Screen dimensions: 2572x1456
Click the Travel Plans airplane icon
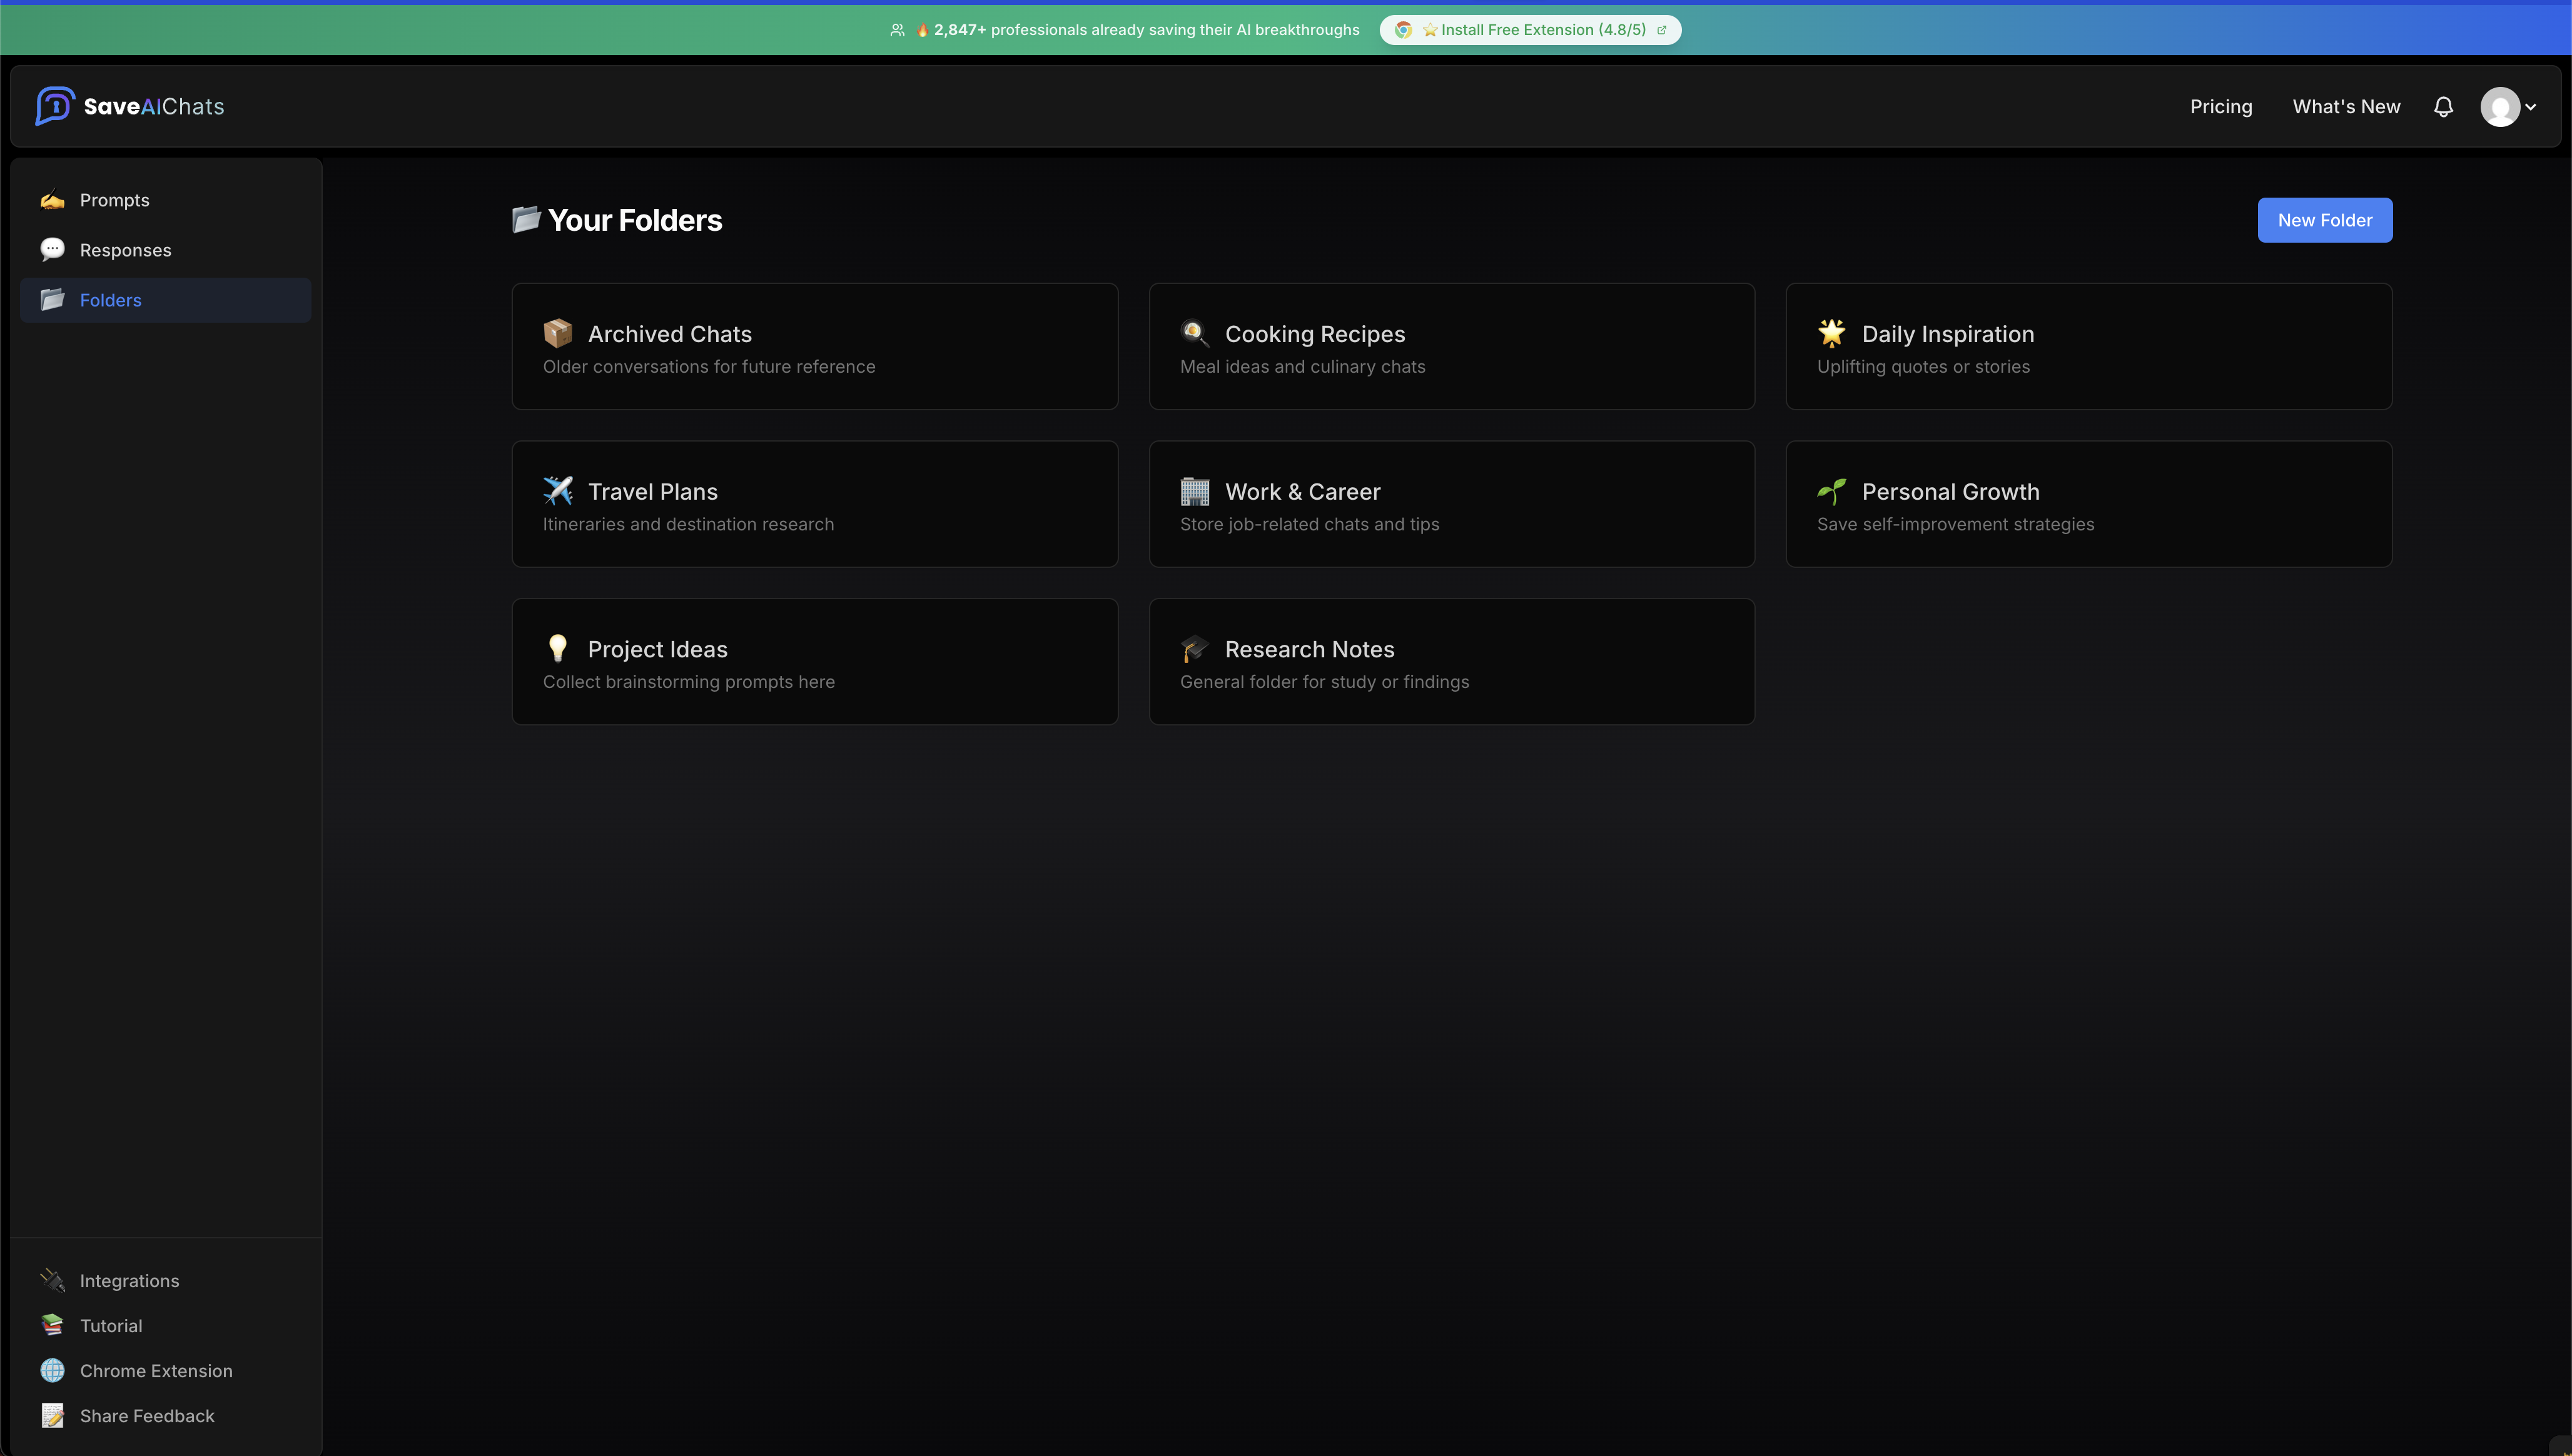(558, 491)
